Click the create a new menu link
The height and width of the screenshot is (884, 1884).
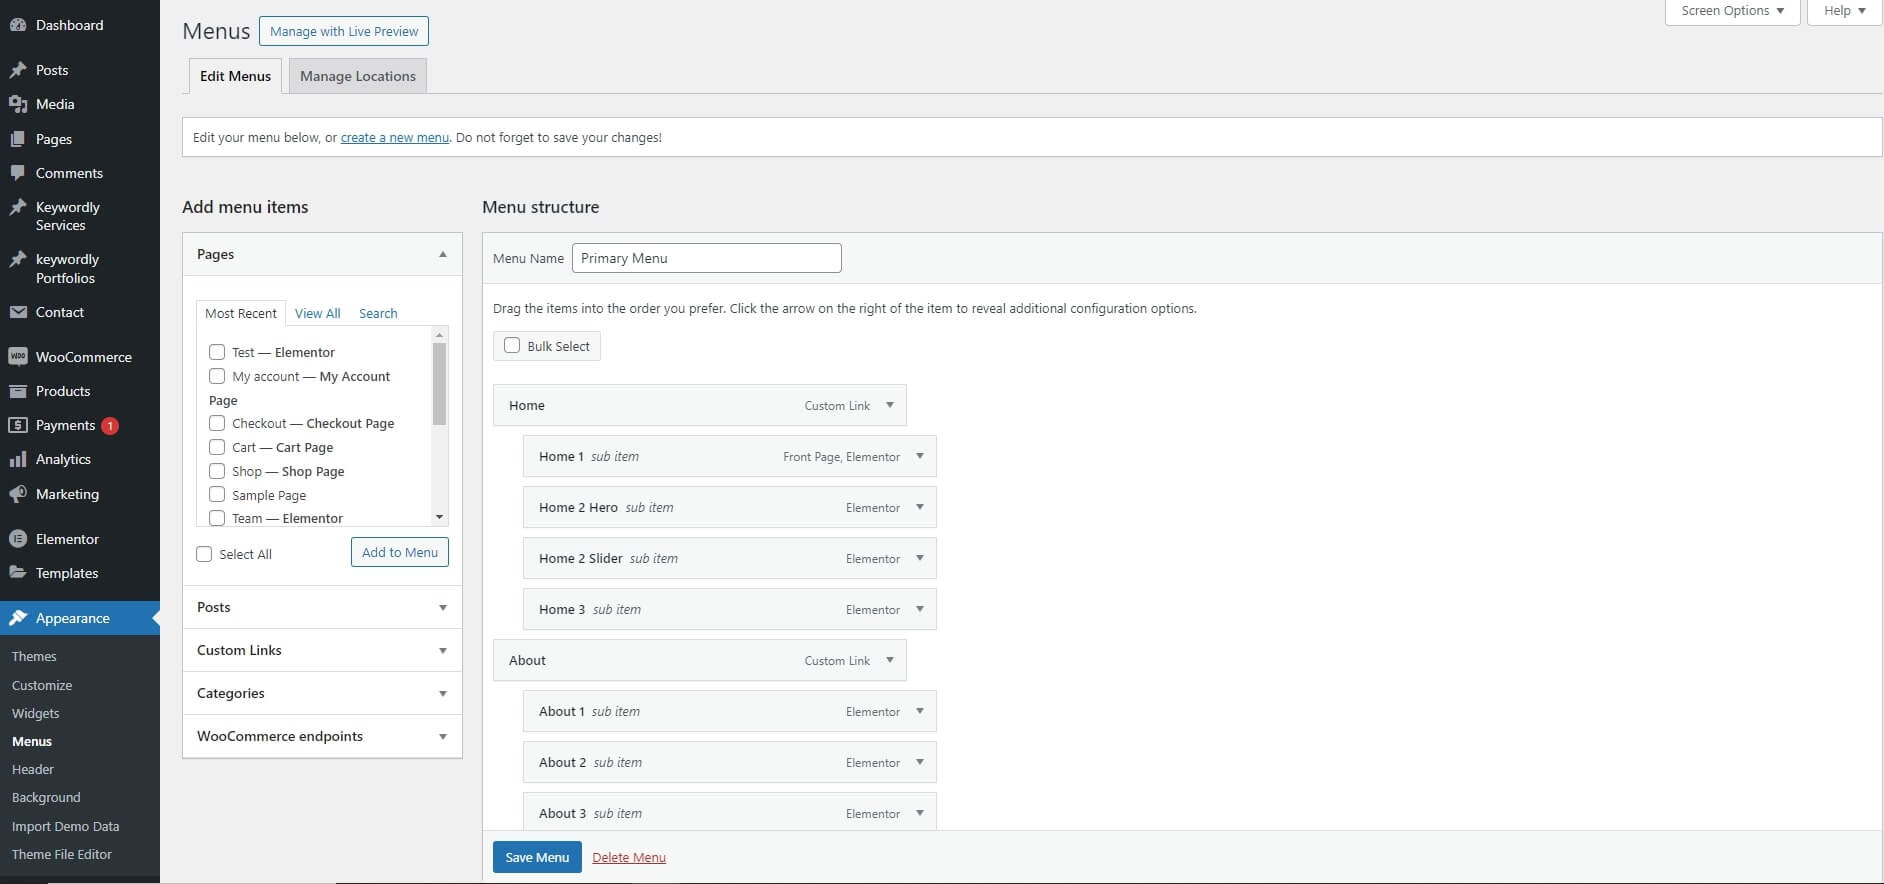(x=394, y=138)
